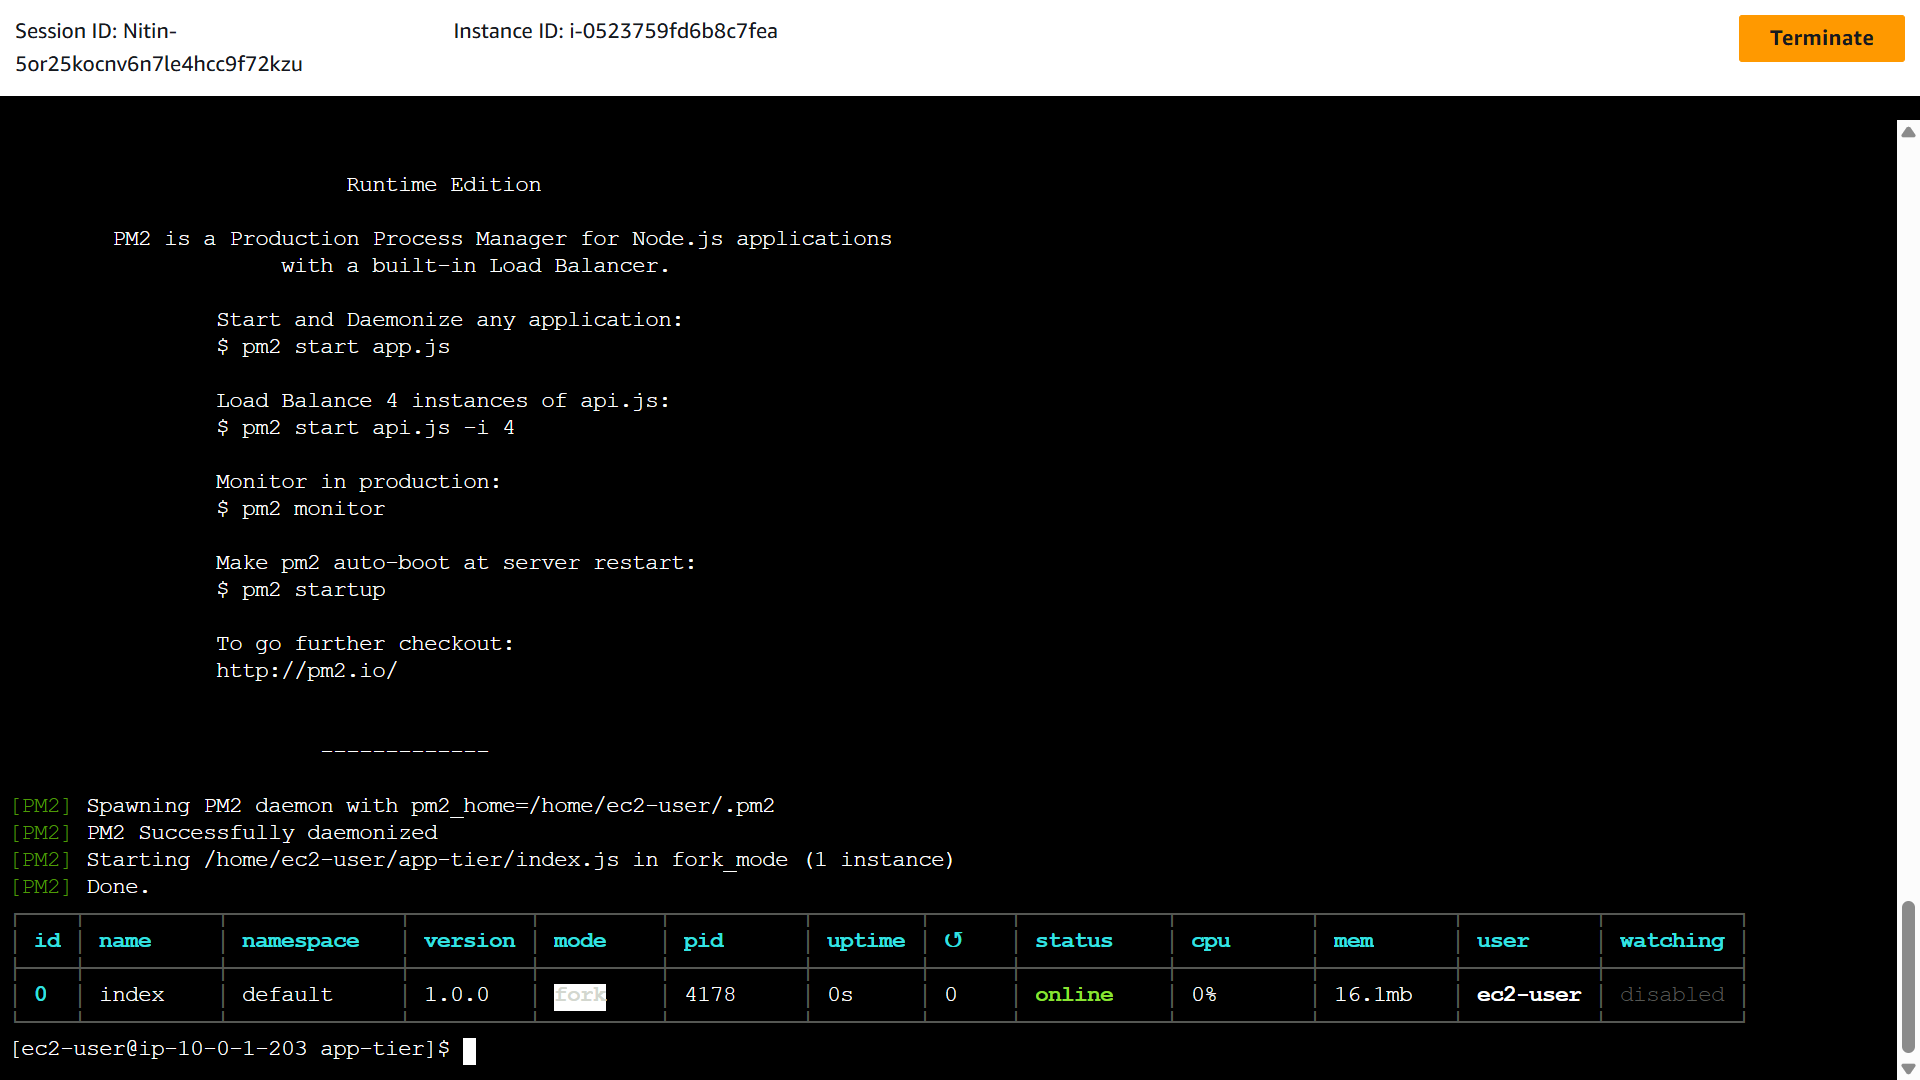Click the 'name' column header
The height and width of the screenshot is (1080, 1920).
point(125,941)
